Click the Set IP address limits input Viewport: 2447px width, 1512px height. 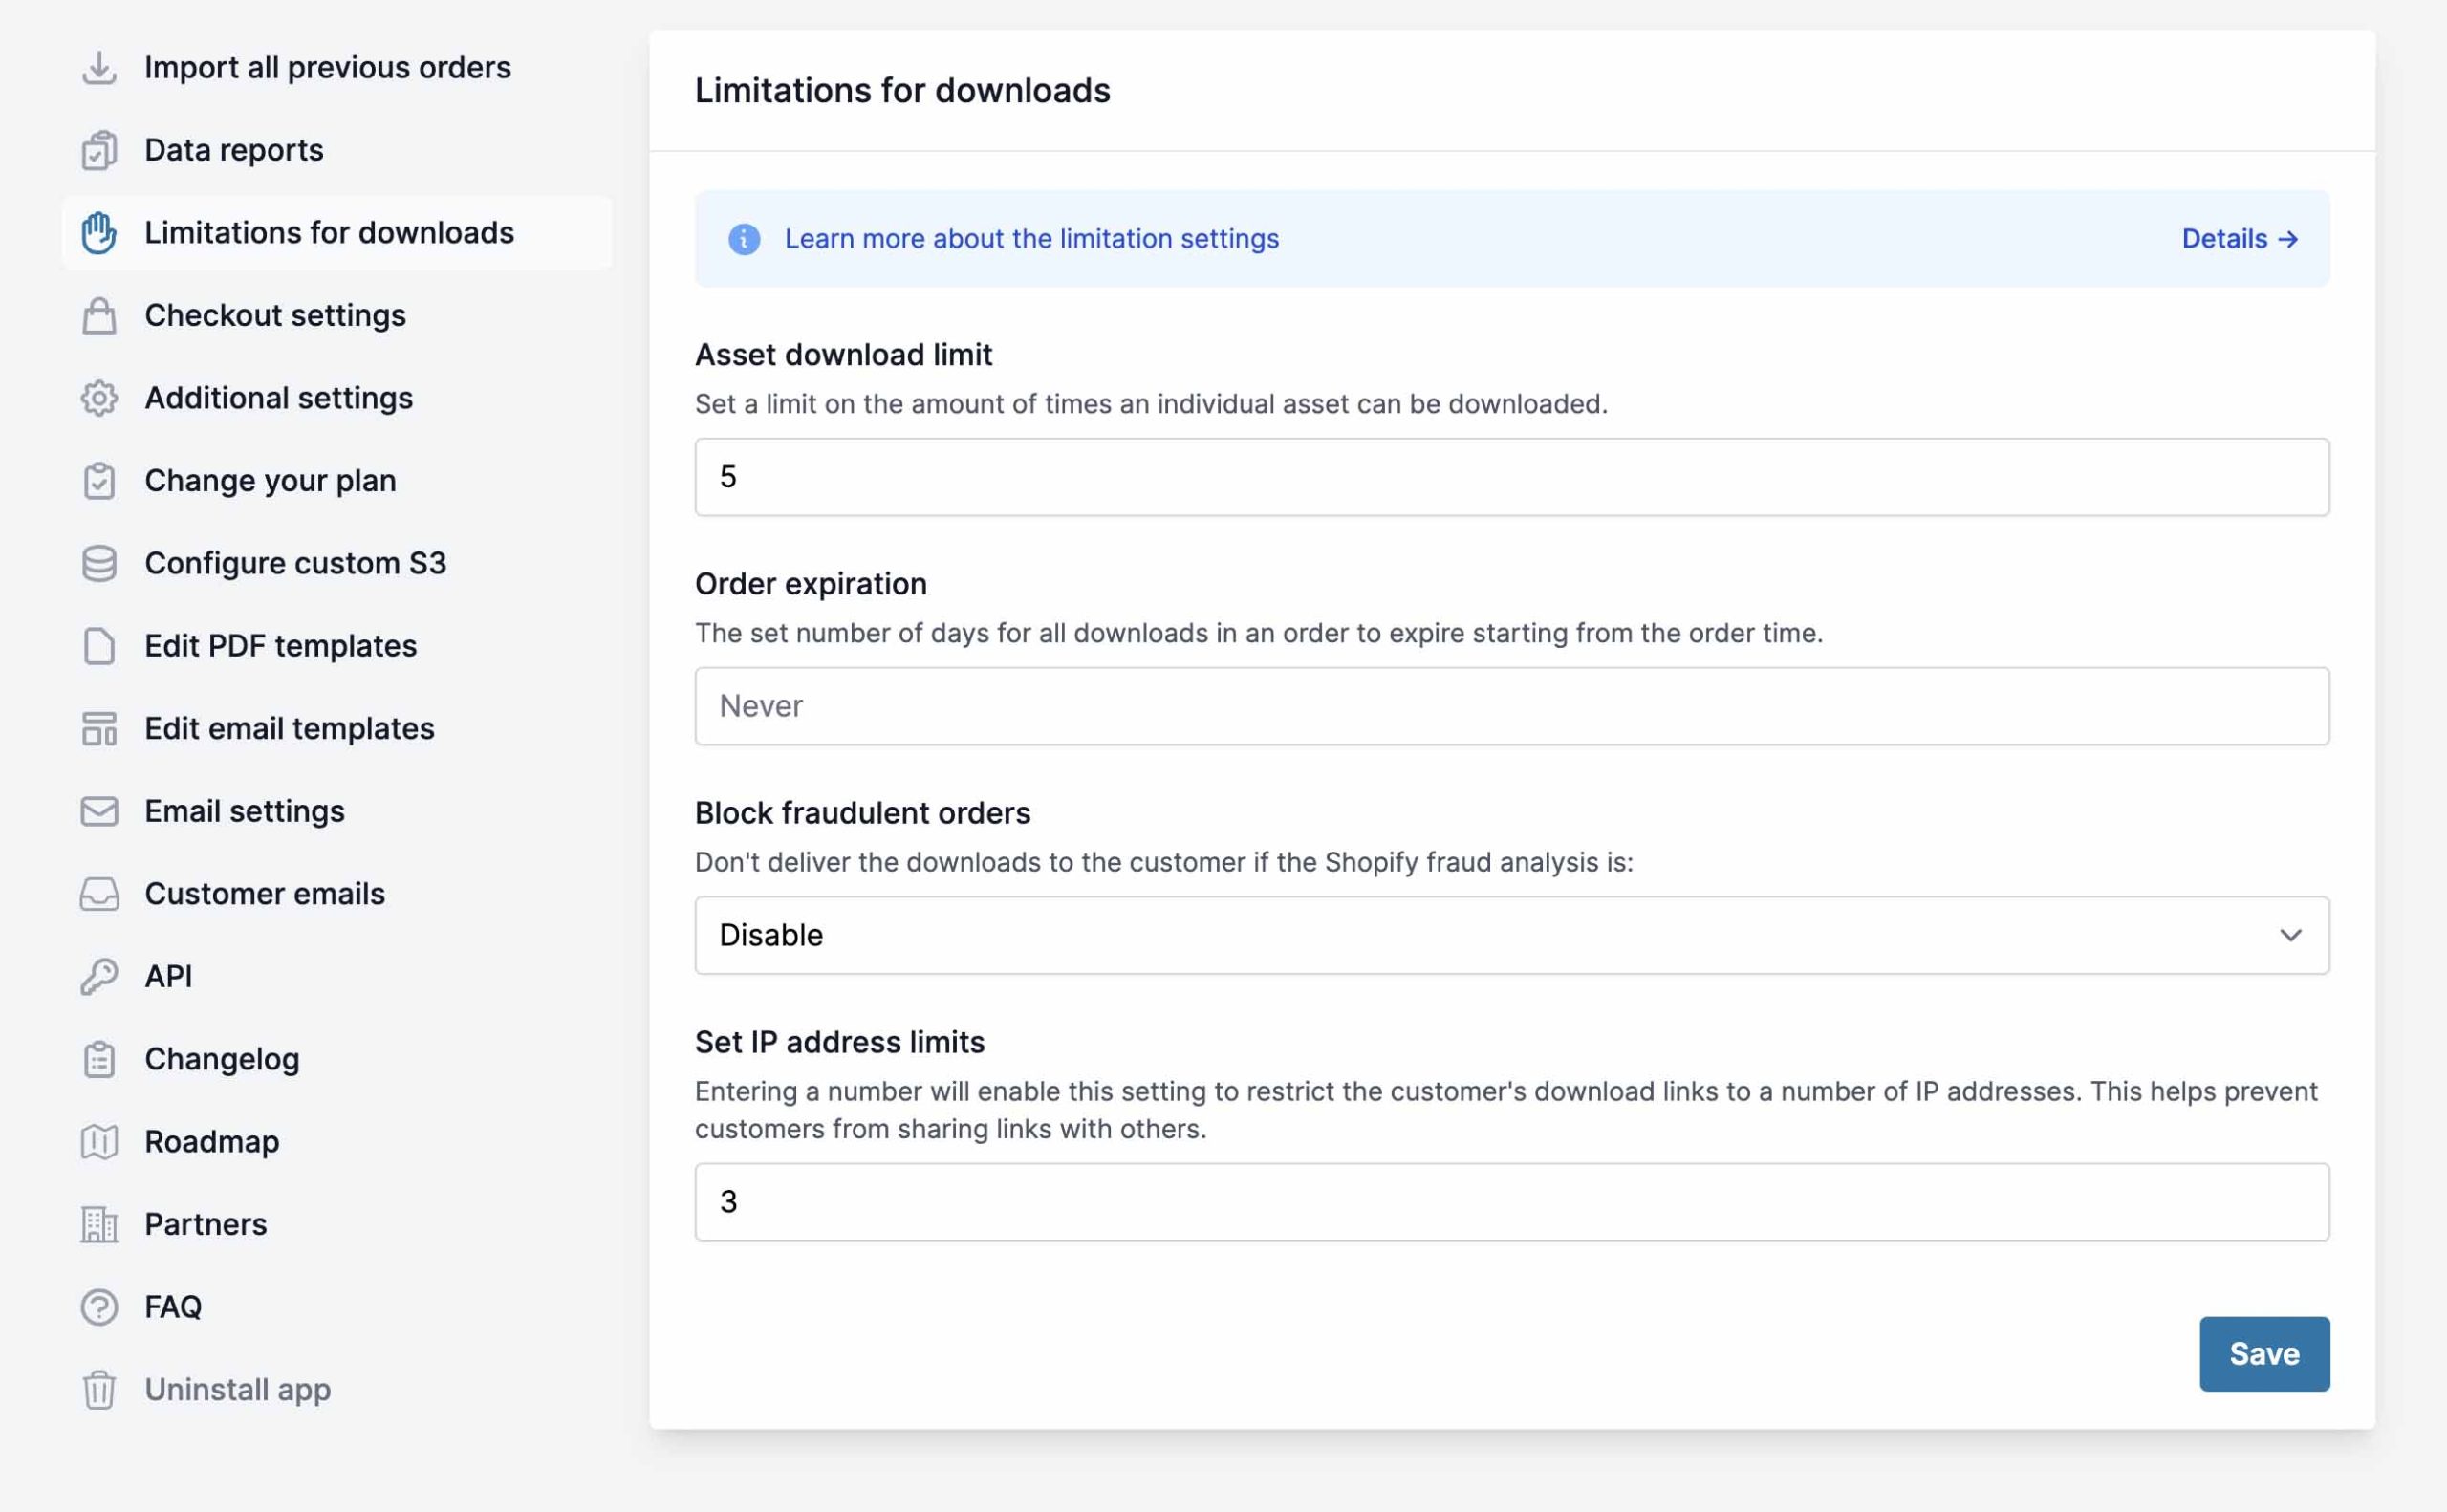click(1511, 1202)
